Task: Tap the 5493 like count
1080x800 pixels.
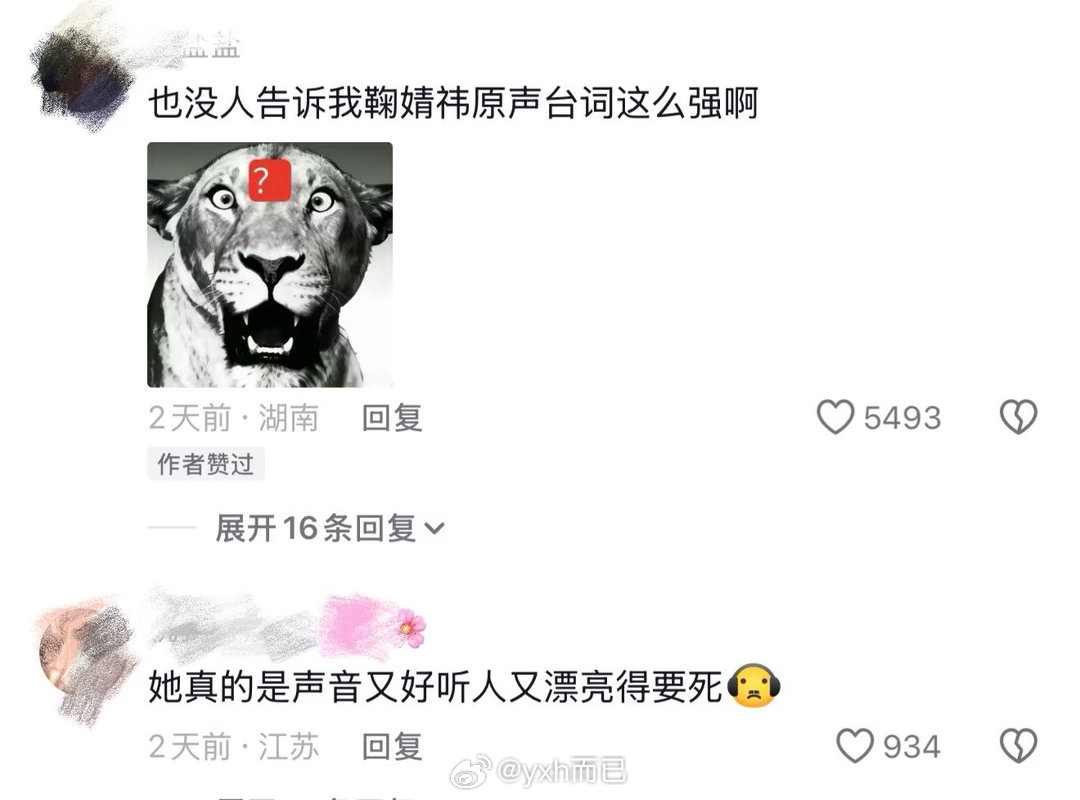Action: (x=902, y=418)
